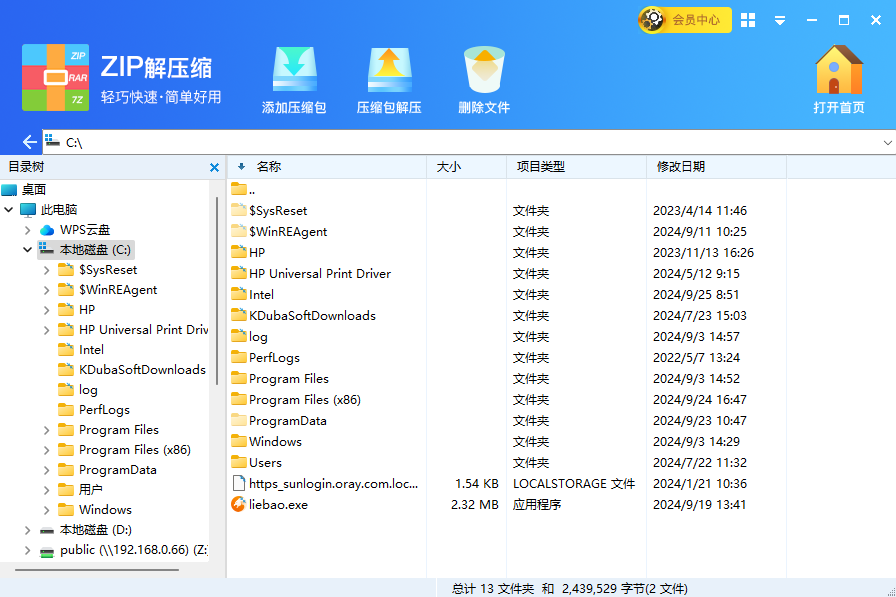Expand the 本地磁盘 (D:) tree node
This screenshot has height=597, width=896.
coord(28,530)
